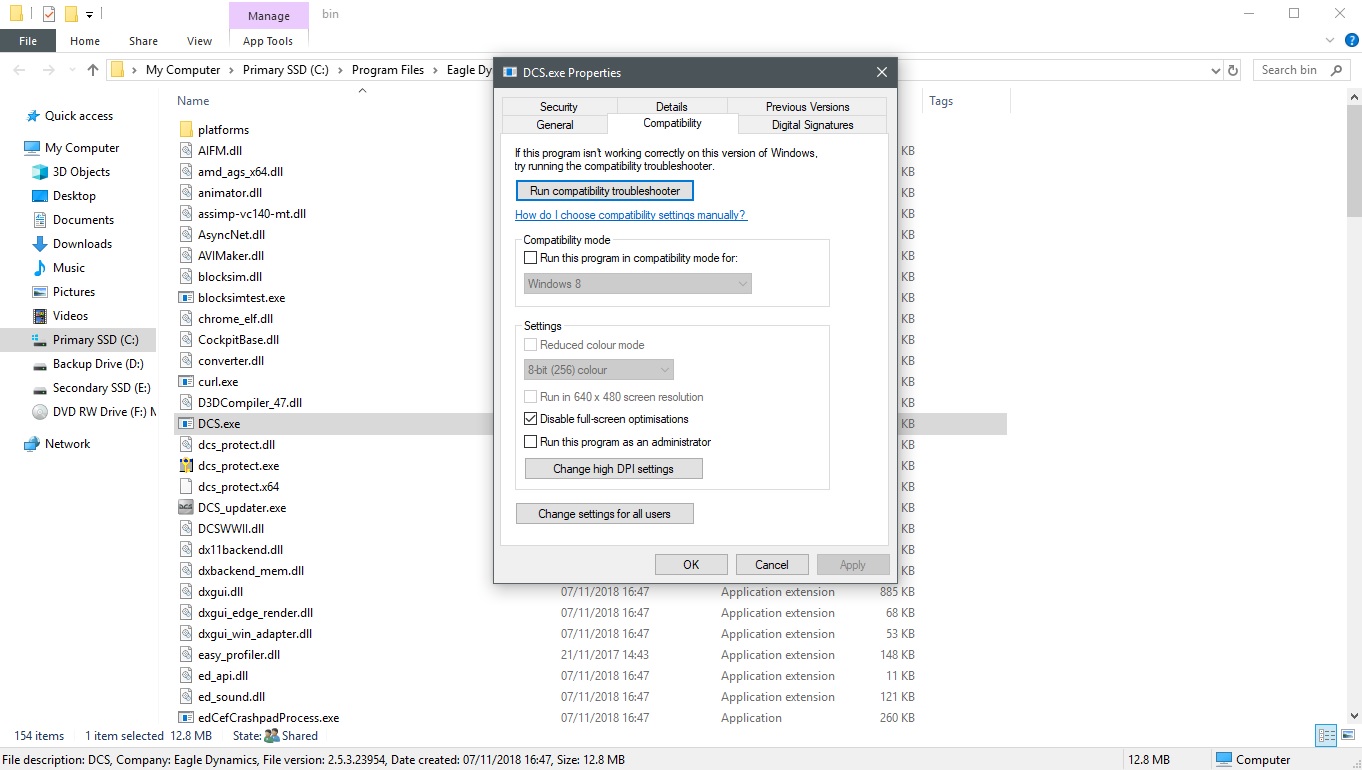The image size is (1362, 770).
Task: Switch to large icons view icon
Action: pyautogui.click(x=1346, y=736)
